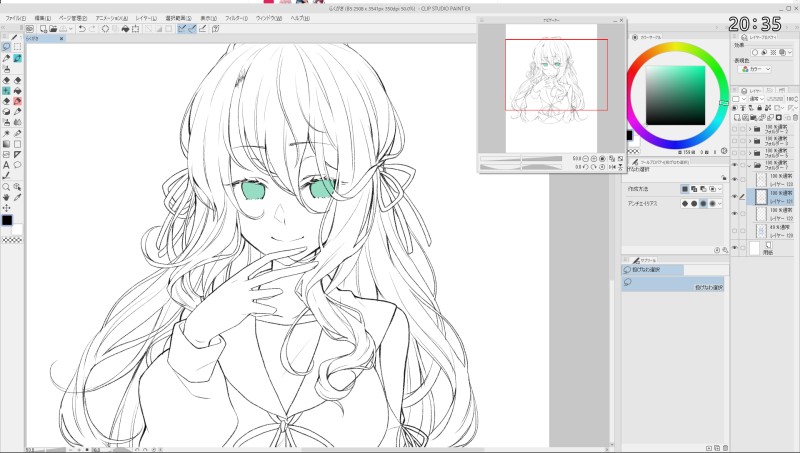Click new selection creation mode button
The width and height of the screenshot is (800, 453).
pos(685,189)
